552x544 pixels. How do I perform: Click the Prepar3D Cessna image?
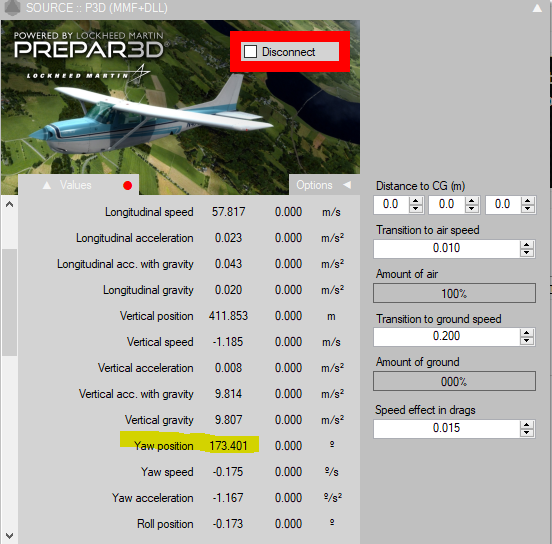pos(180,106)
